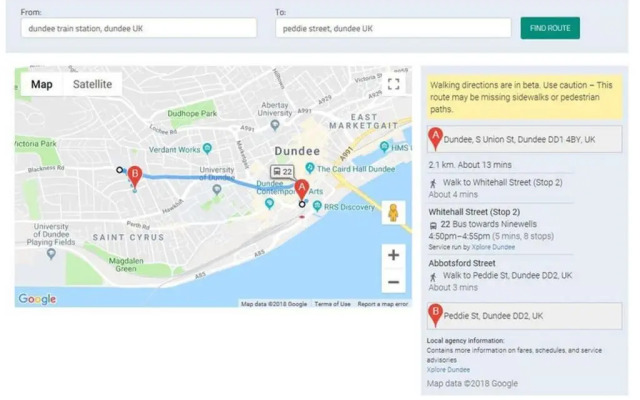Viewport: 640px width, 400px height.
Task: Click red marker B on the map
Action: pyautogui.click(x=135, y=176)
